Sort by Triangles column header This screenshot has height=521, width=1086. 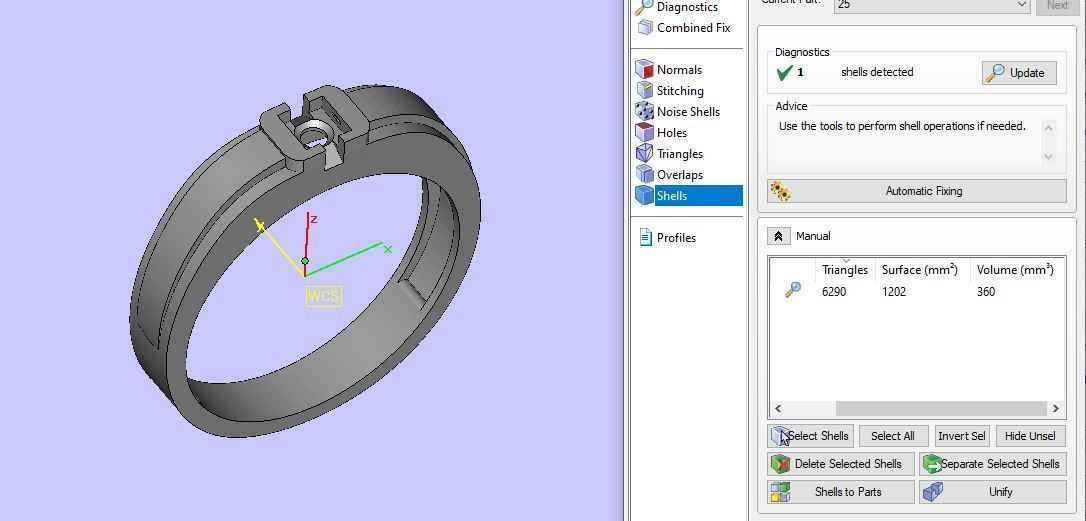(844, 270)
